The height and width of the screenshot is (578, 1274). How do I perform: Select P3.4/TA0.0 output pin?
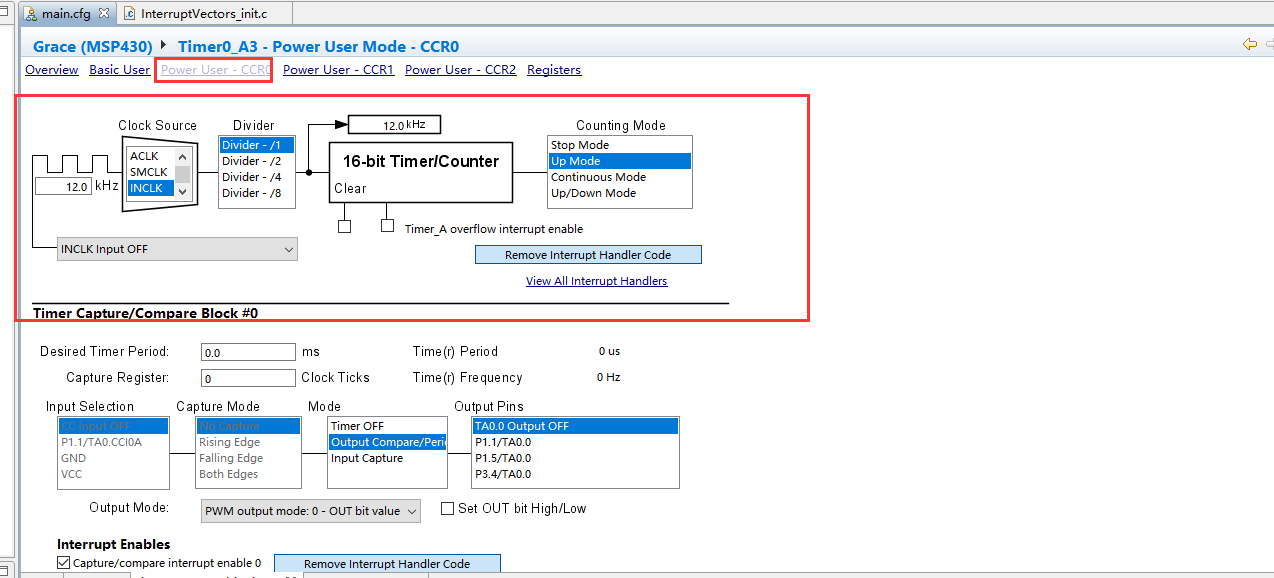pos(575,474)
